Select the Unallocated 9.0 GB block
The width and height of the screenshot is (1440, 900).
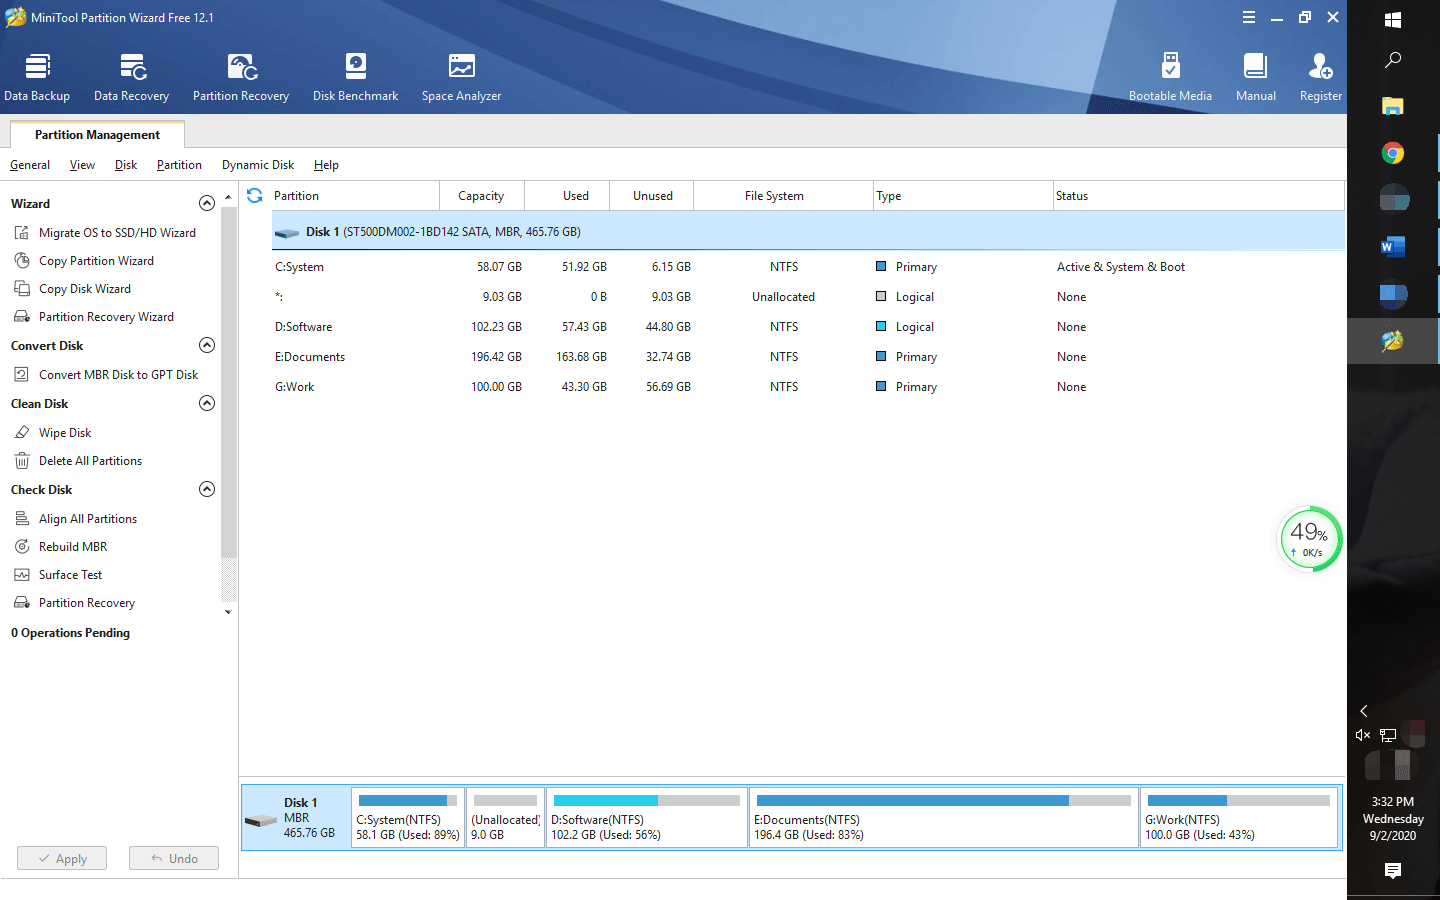point(505,818)
